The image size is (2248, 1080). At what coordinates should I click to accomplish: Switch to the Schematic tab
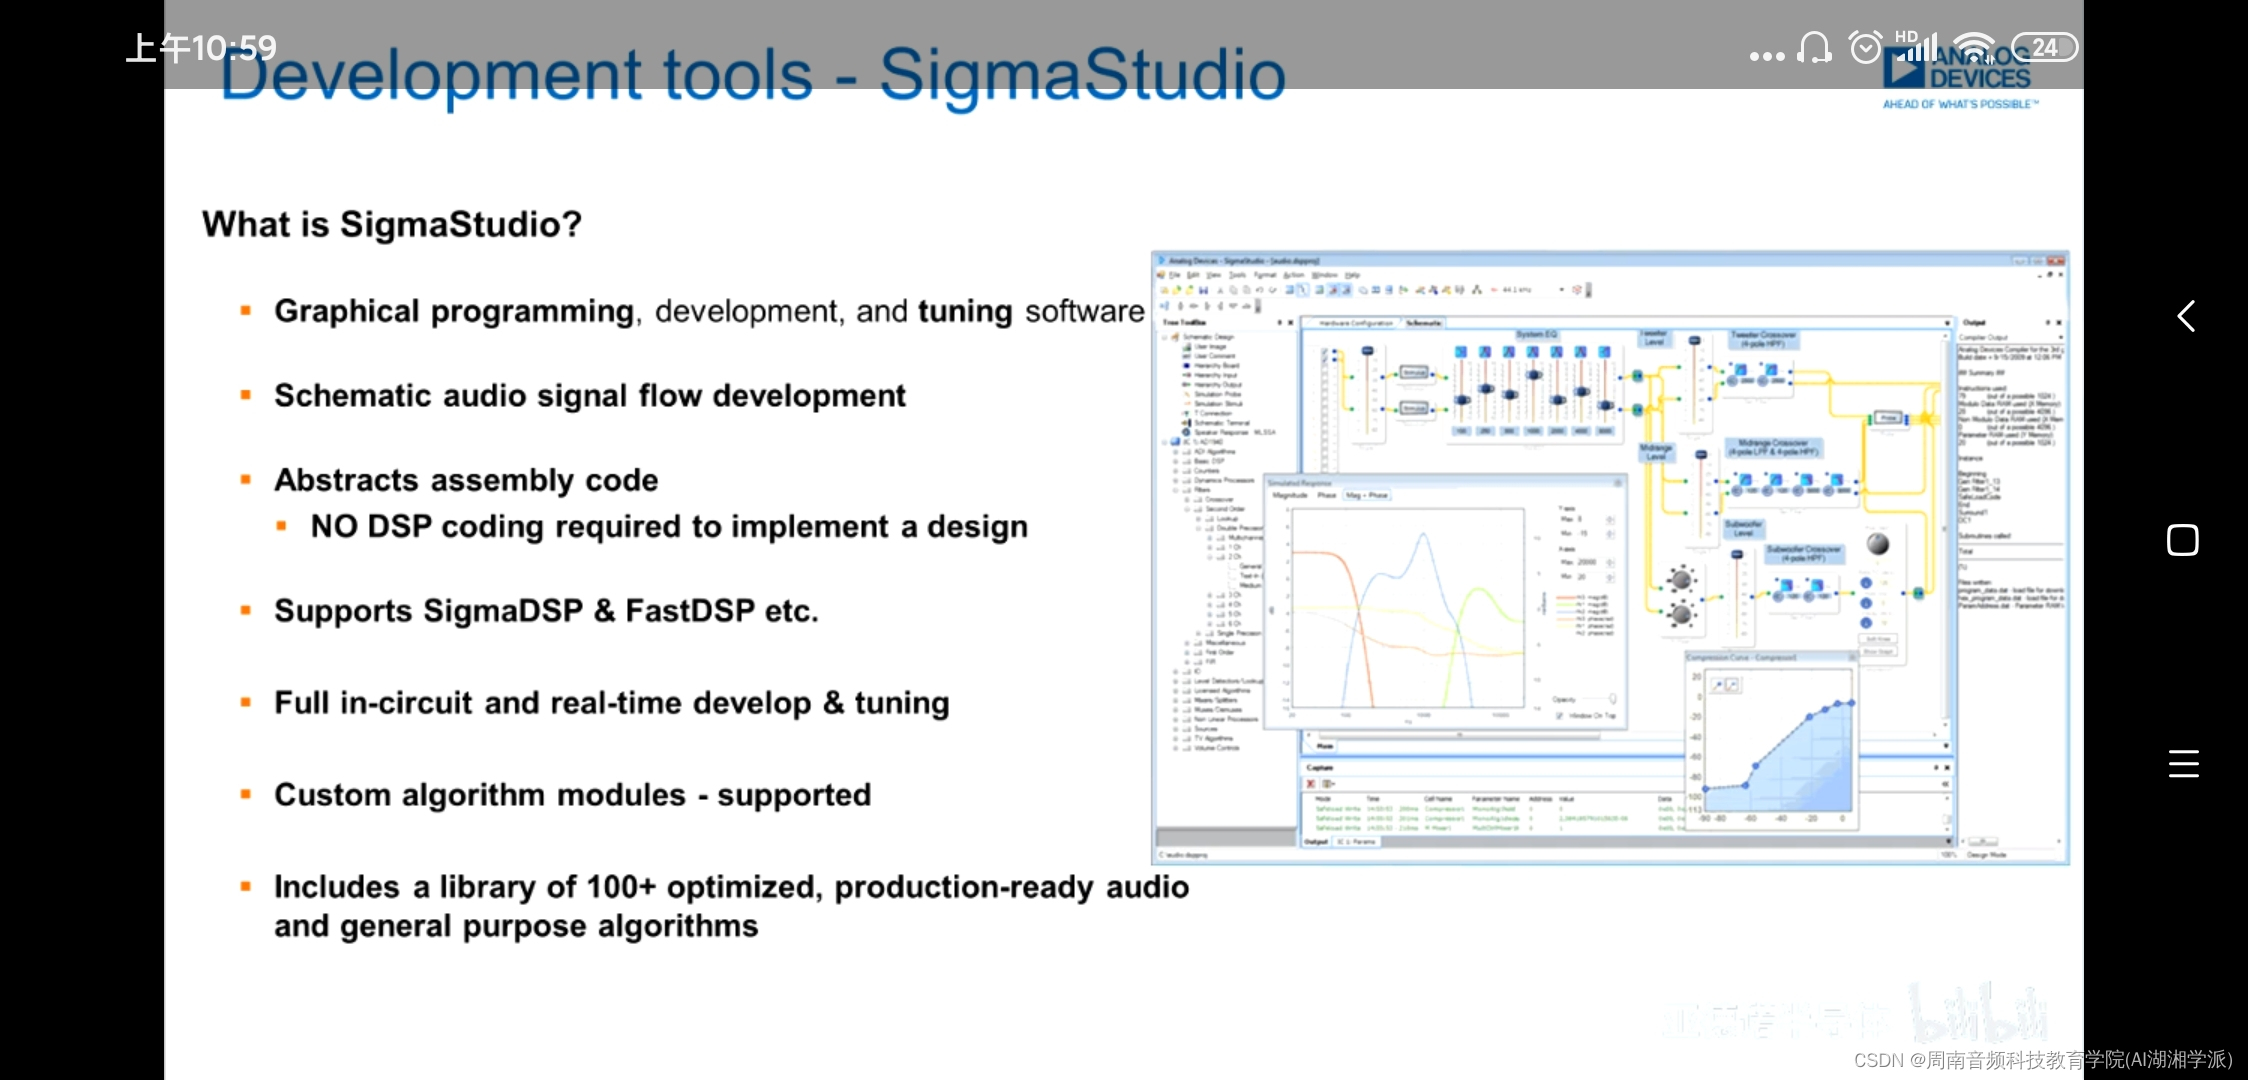pos(1423,323)
